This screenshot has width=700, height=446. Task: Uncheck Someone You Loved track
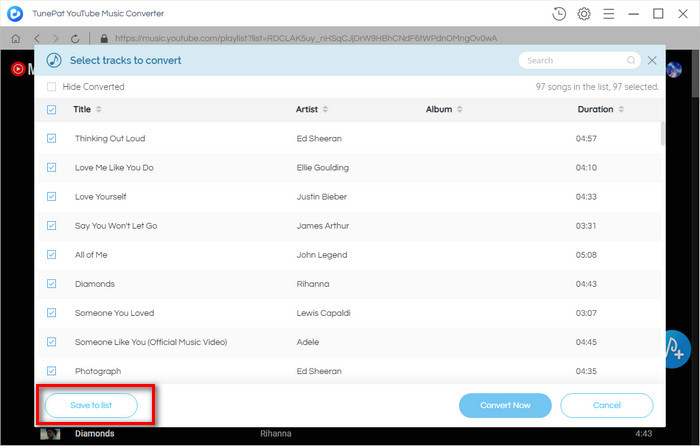[51, 313]
